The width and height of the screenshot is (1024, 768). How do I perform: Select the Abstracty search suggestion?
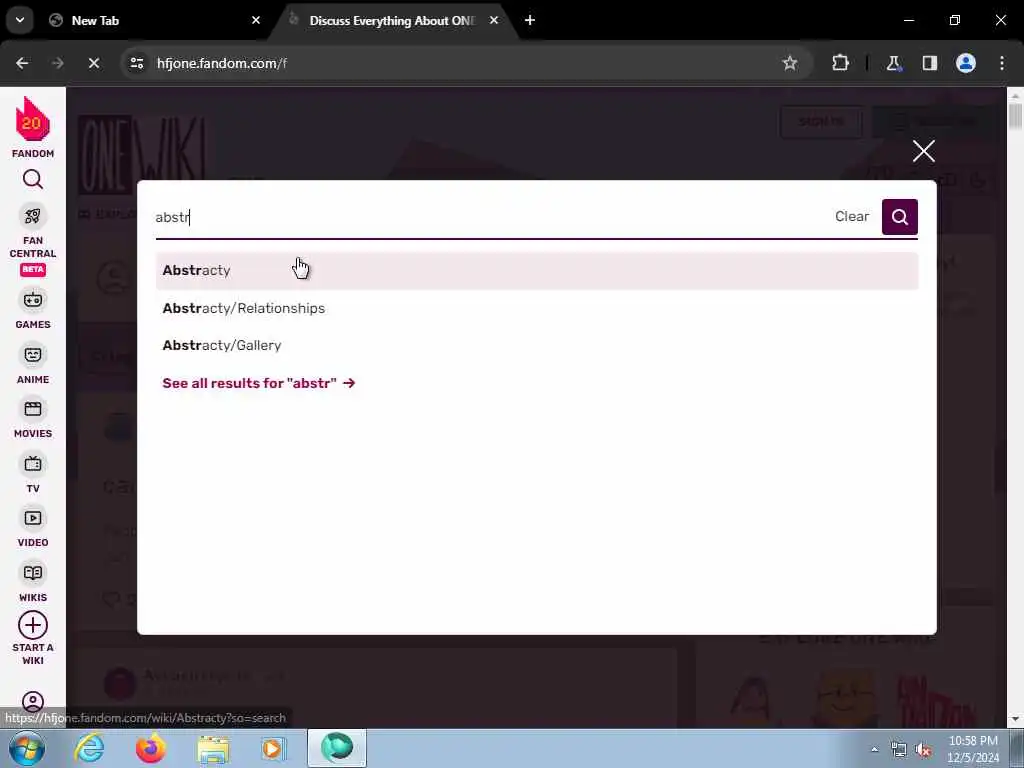[537, 270]
